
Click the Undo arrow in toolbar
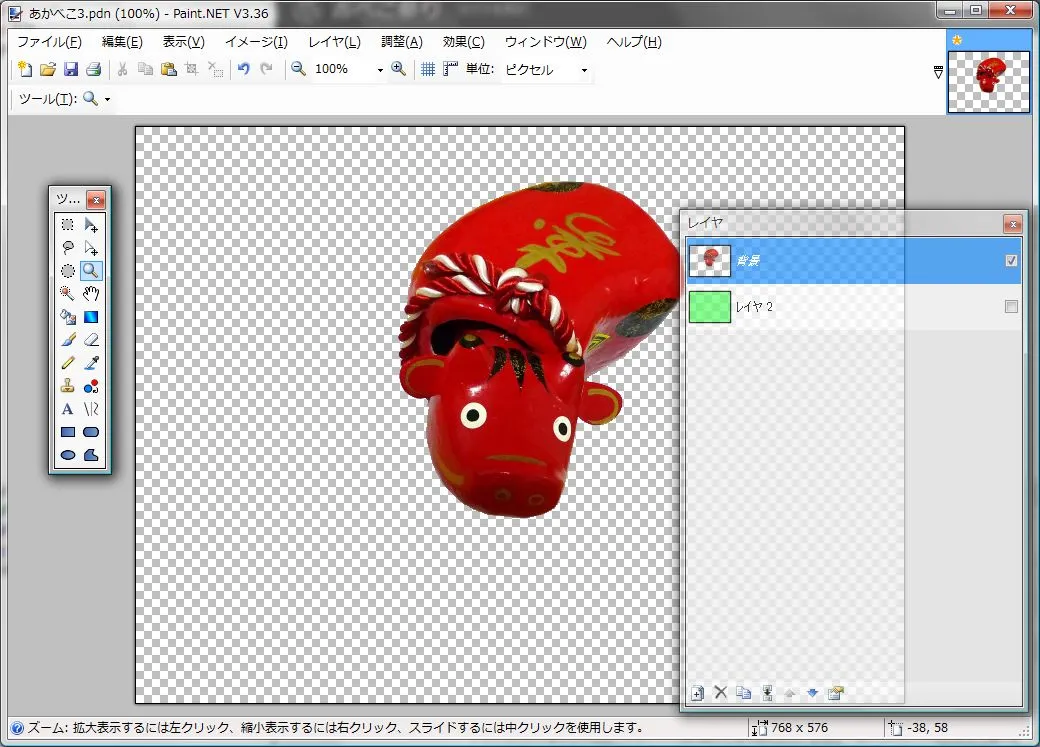(x=243, y=69)
